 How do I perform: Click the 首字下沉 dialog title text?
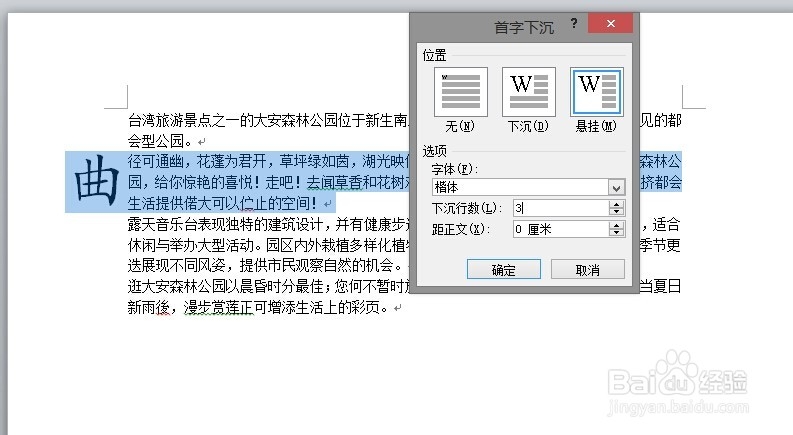pyautogui.click(x=524, y=27)
